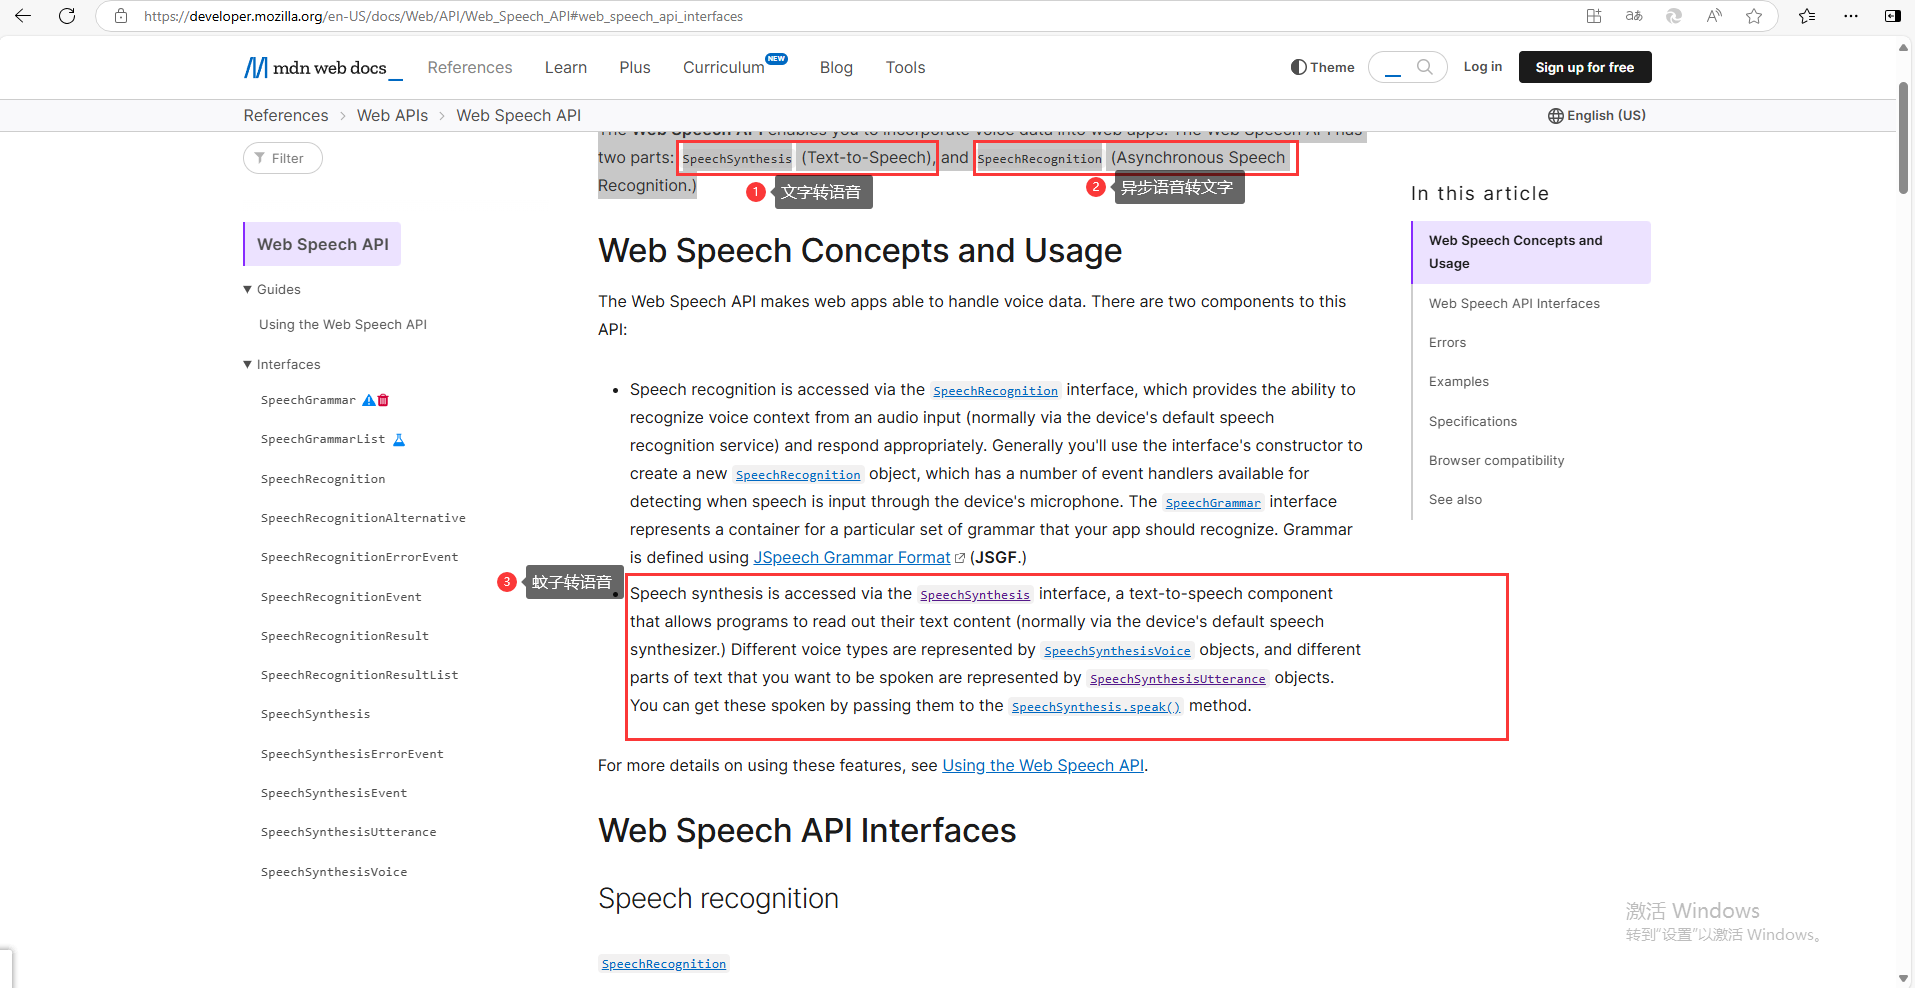The image size is (1915, 988).
Task: Open SpeechRecognitionResult in sidebar
Action: tap(345, 636)
